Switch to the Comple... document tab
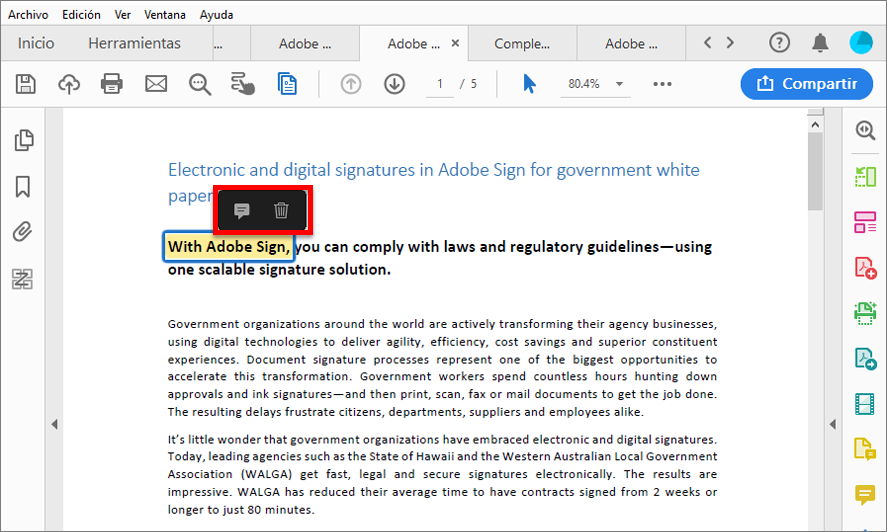The width and height of the screenshot is (887, 532). (x=522, y=44)
